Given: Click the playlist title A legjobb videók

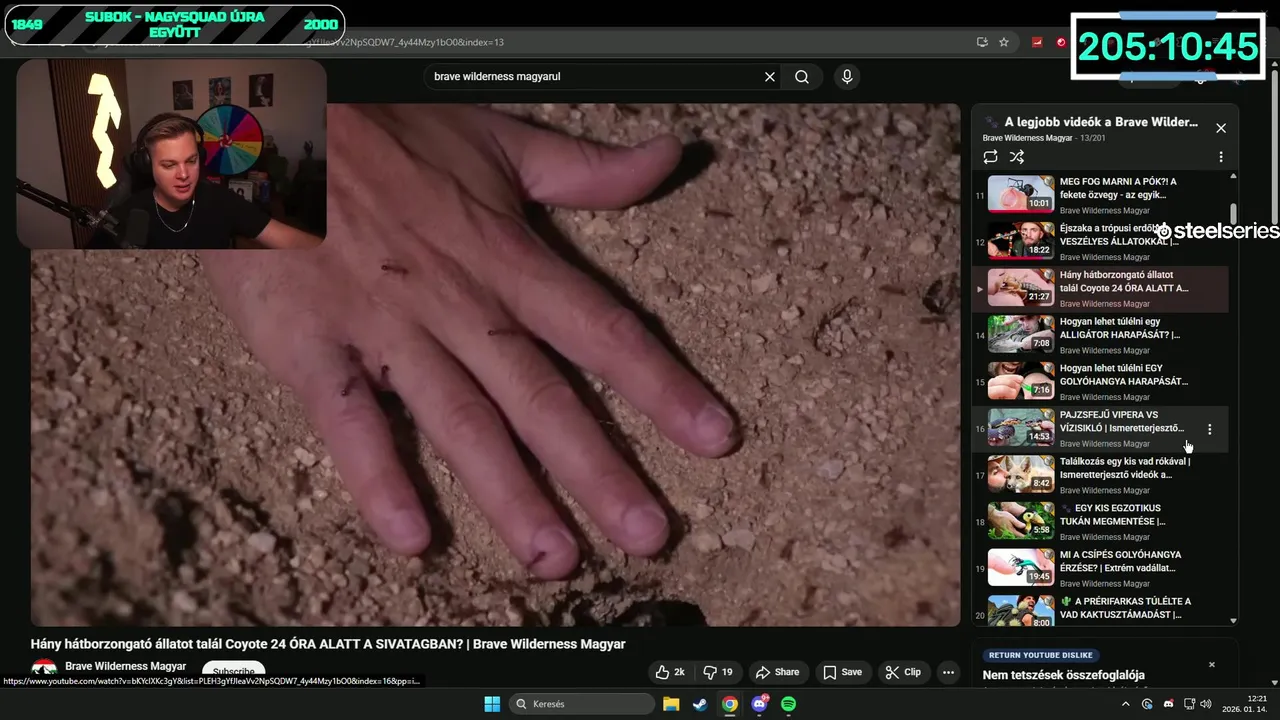Looking at the screenshot, I should 1100,122.
